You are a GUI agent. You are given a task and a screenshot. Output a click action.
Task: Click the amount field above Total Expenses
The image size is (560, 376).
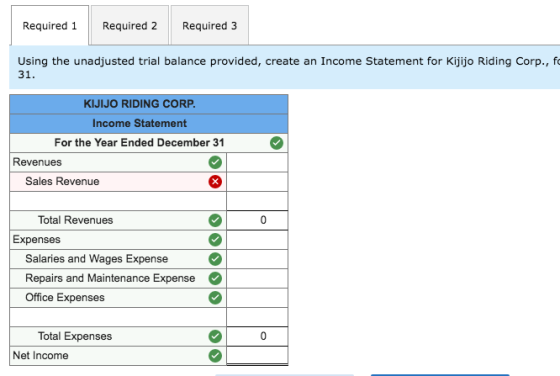(257, 317)
